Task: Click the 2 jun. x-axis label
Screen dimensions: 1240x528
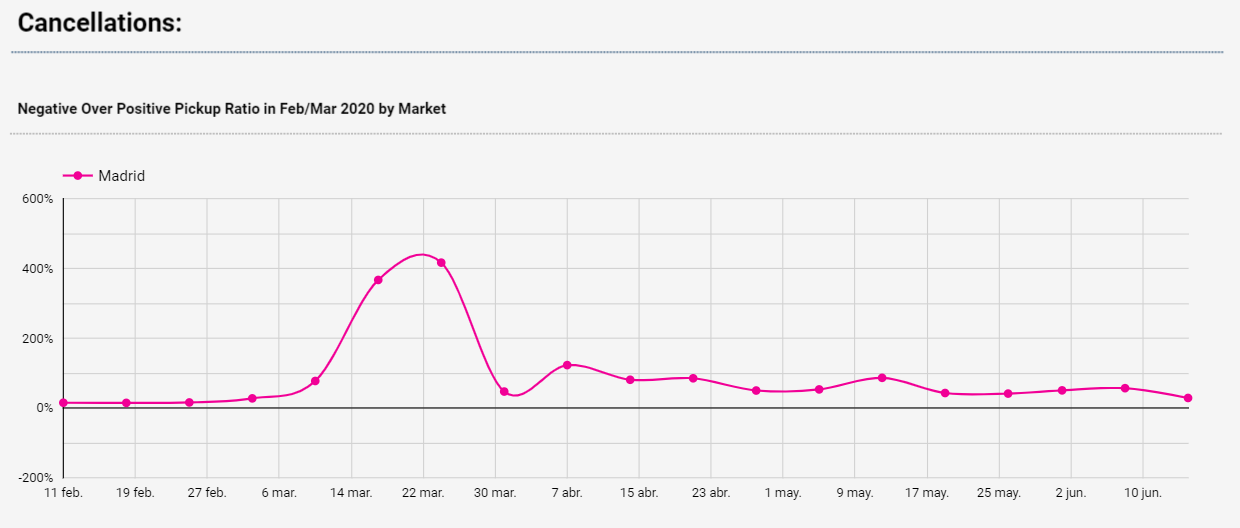Action: pyautogui.click(x=1071, y=493)
